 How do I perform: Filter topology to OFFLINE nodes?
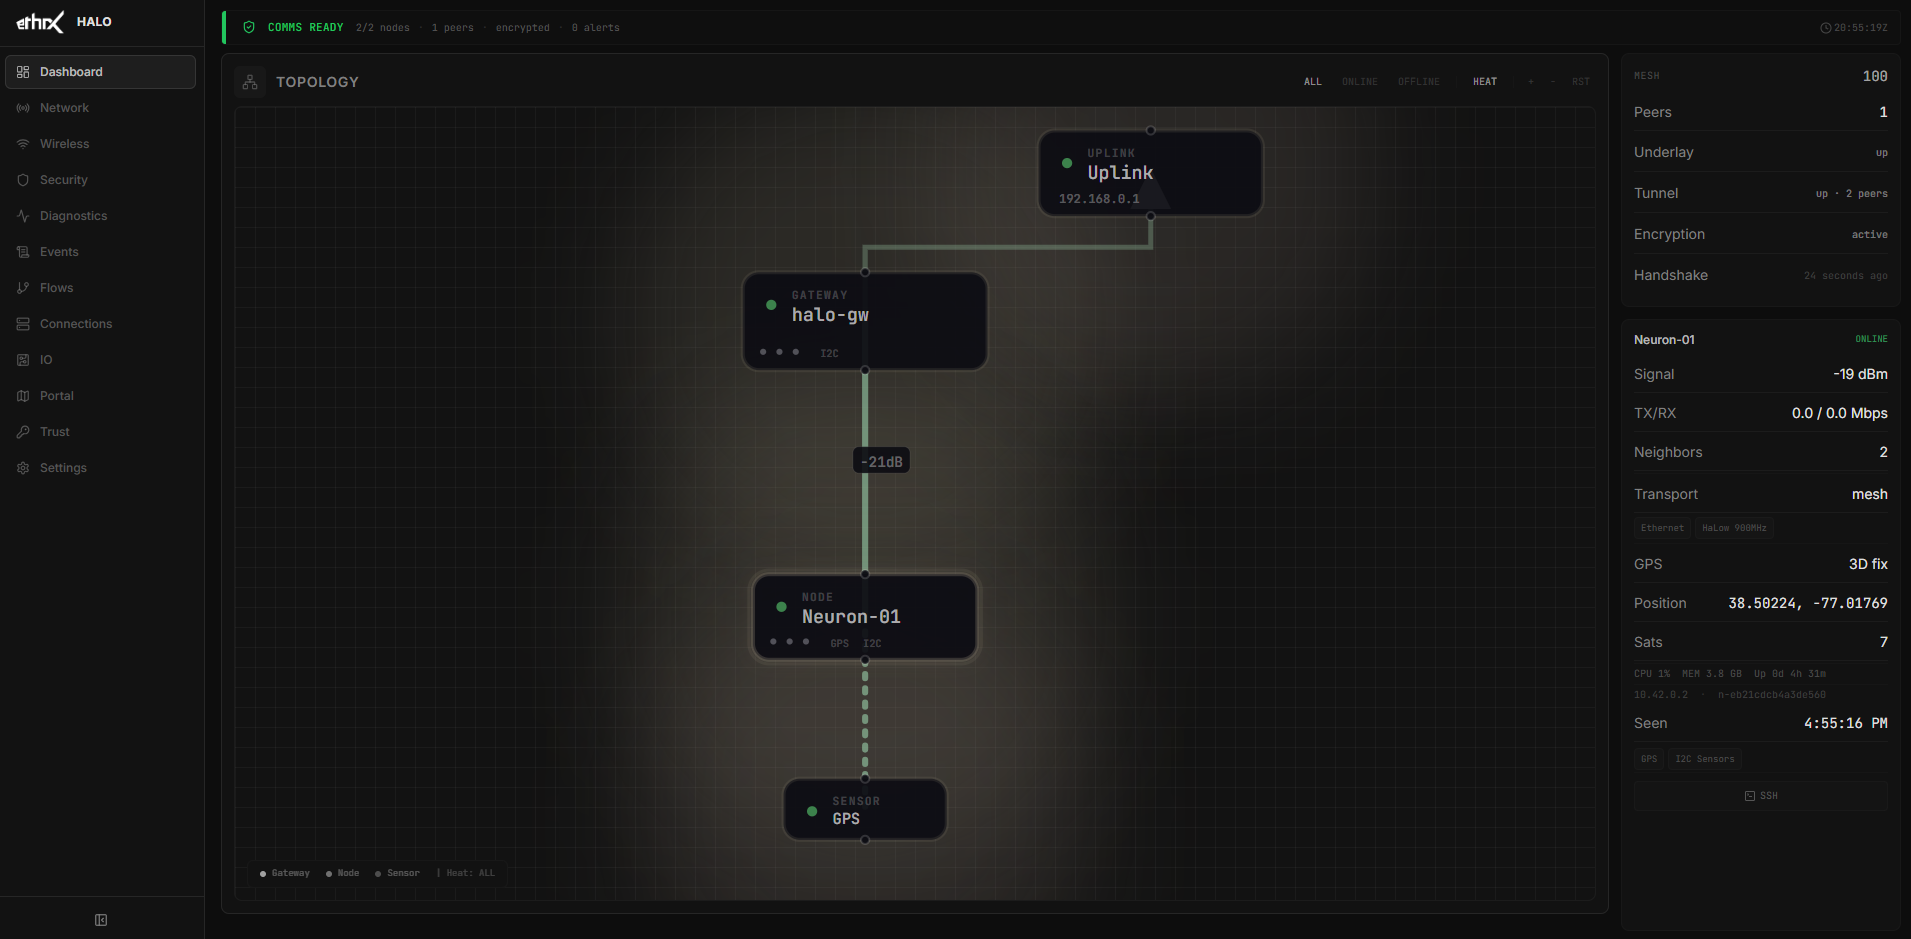[1419, 82]
